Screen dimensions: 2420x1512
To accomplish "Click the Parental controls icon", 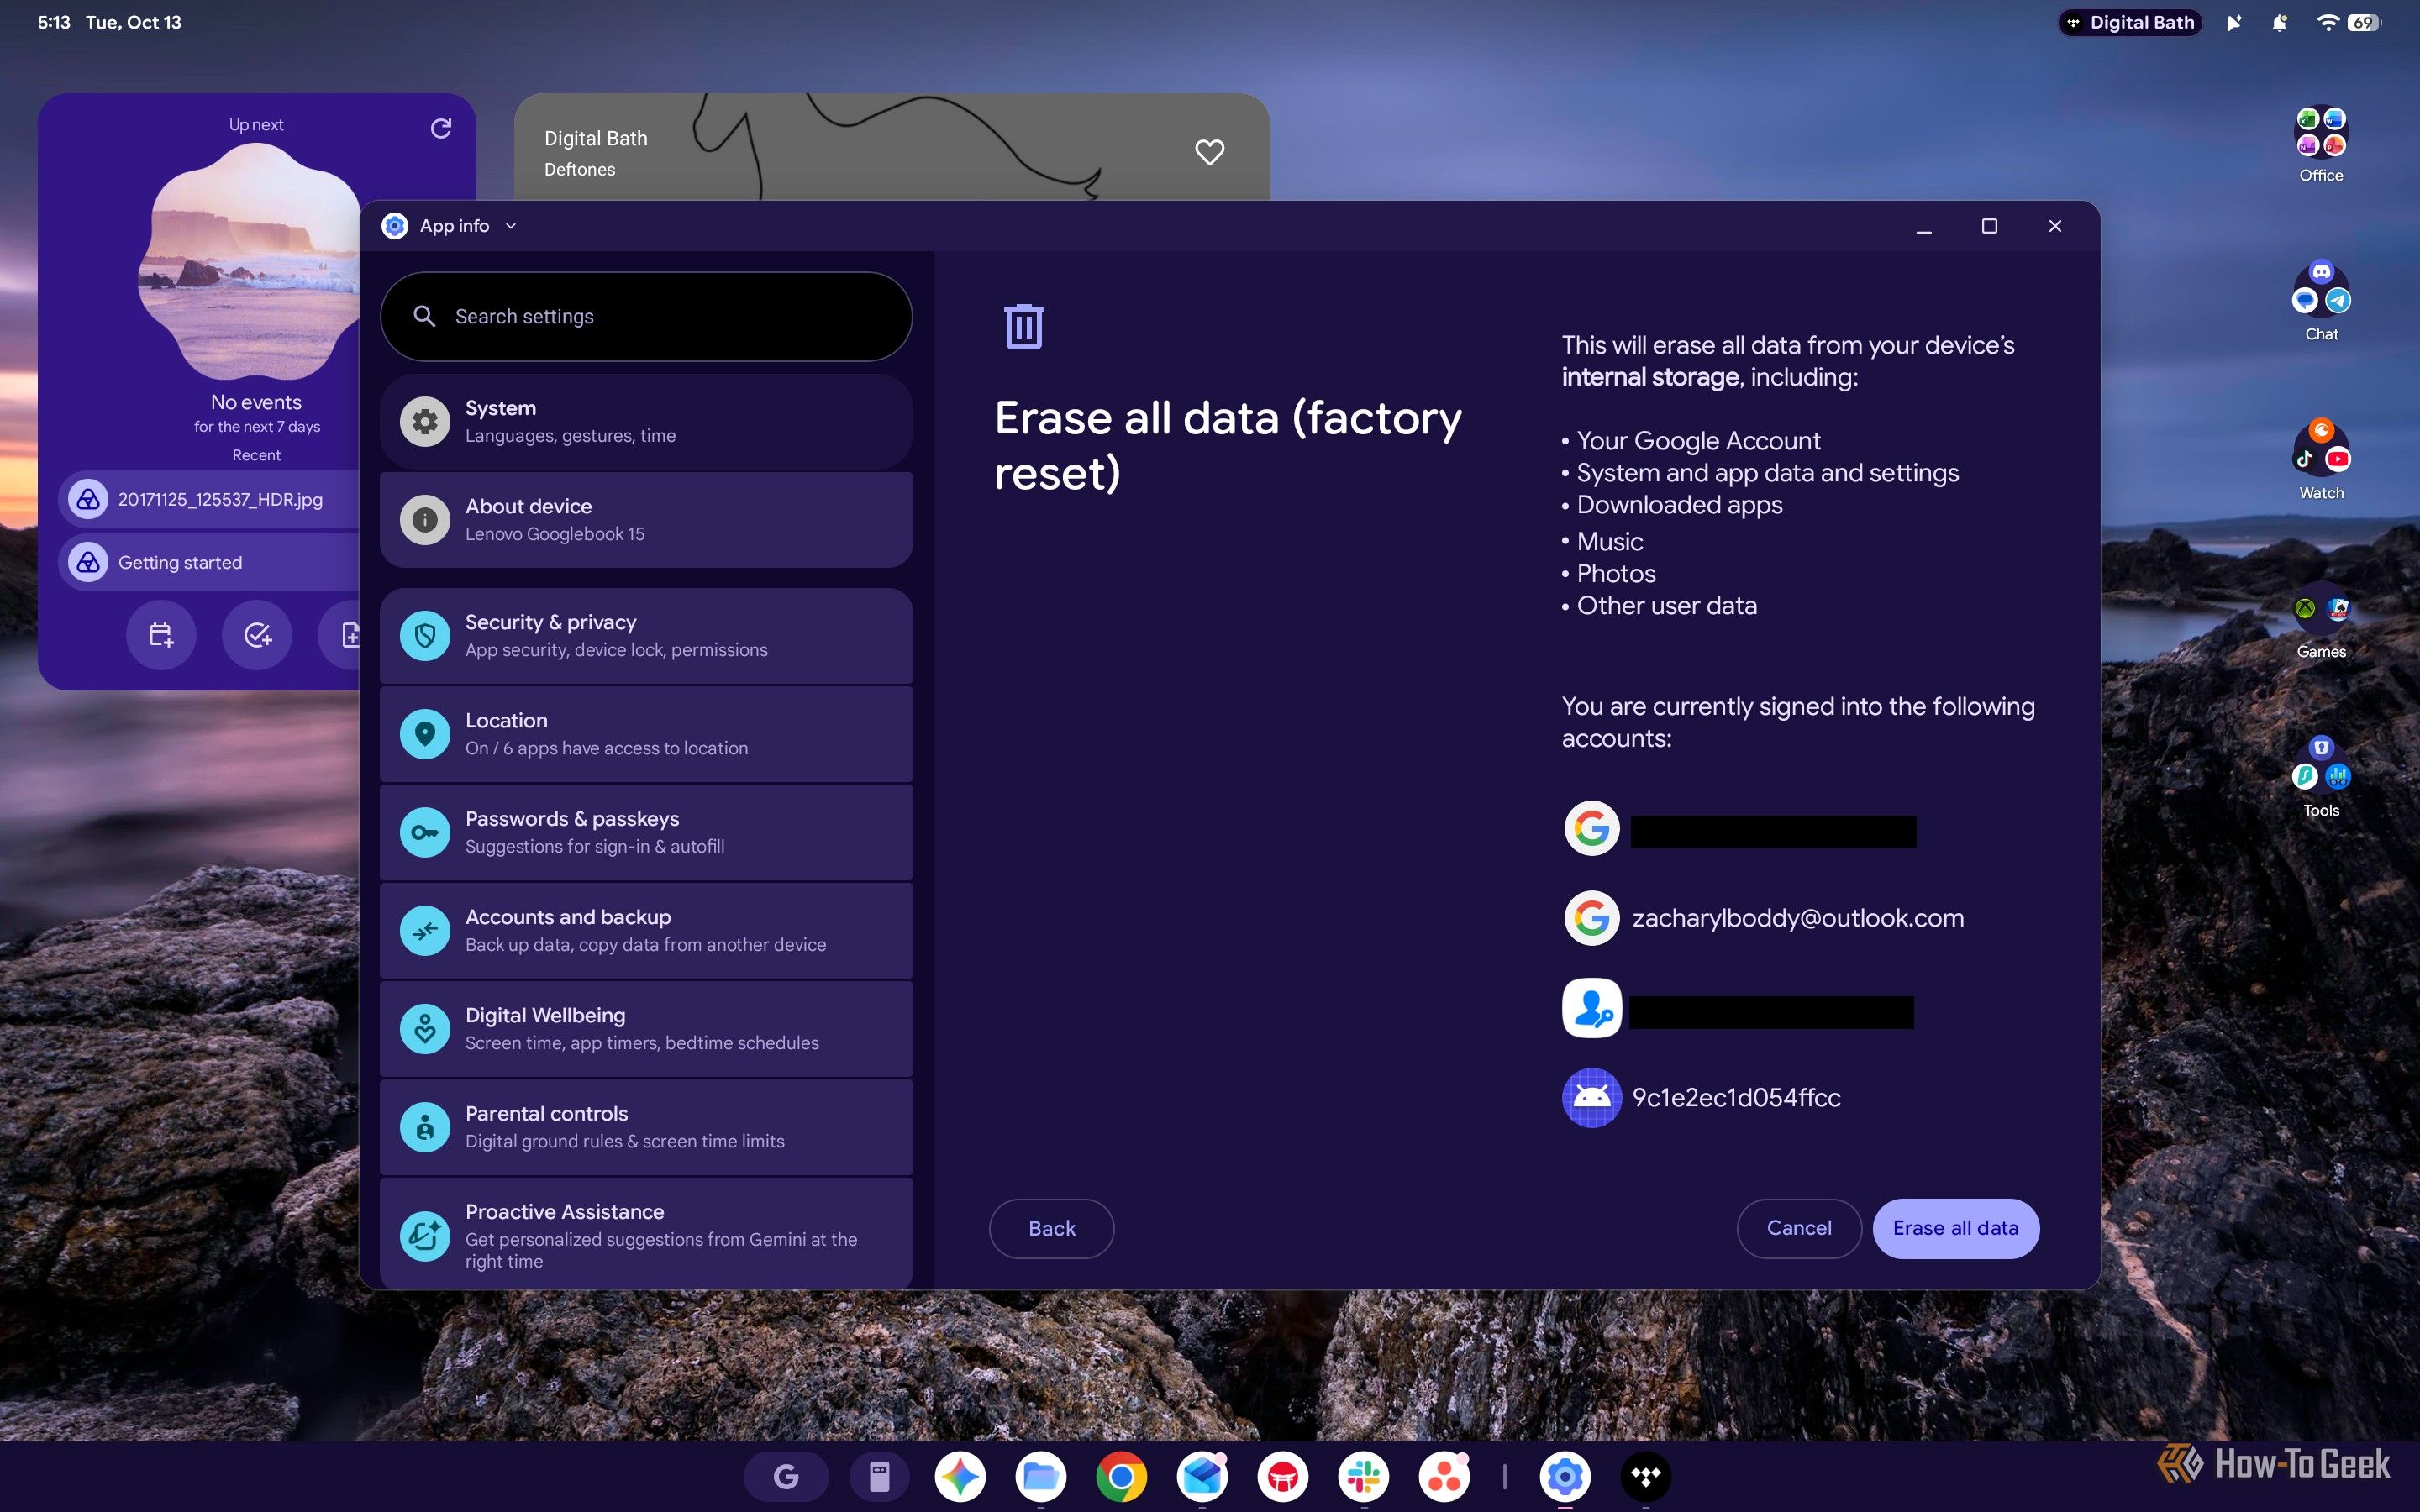I will point(425,1127).
